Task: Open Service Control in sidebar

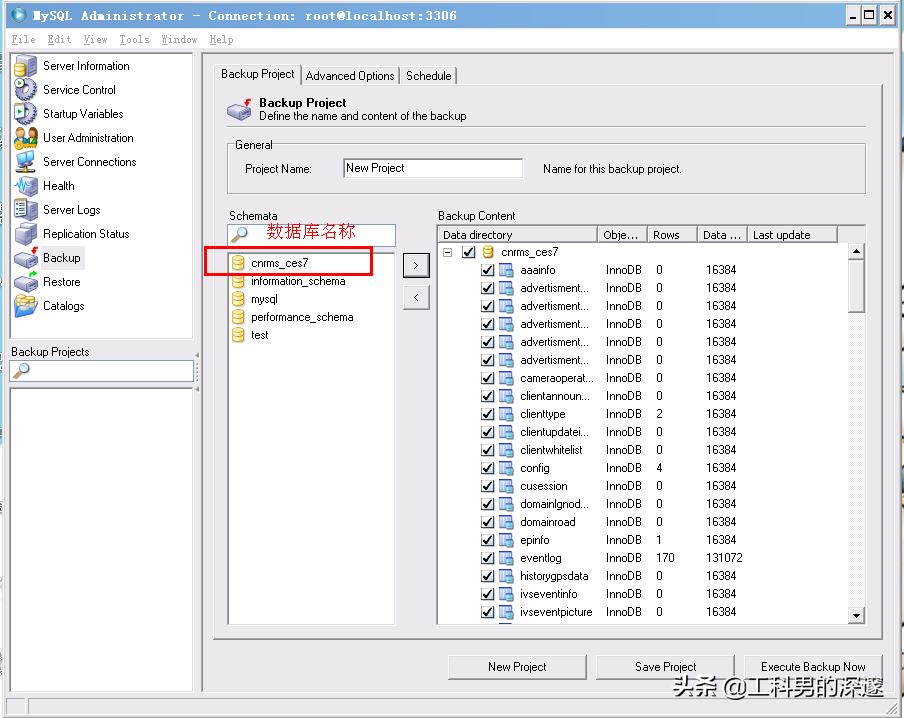Action: (25, 90)
